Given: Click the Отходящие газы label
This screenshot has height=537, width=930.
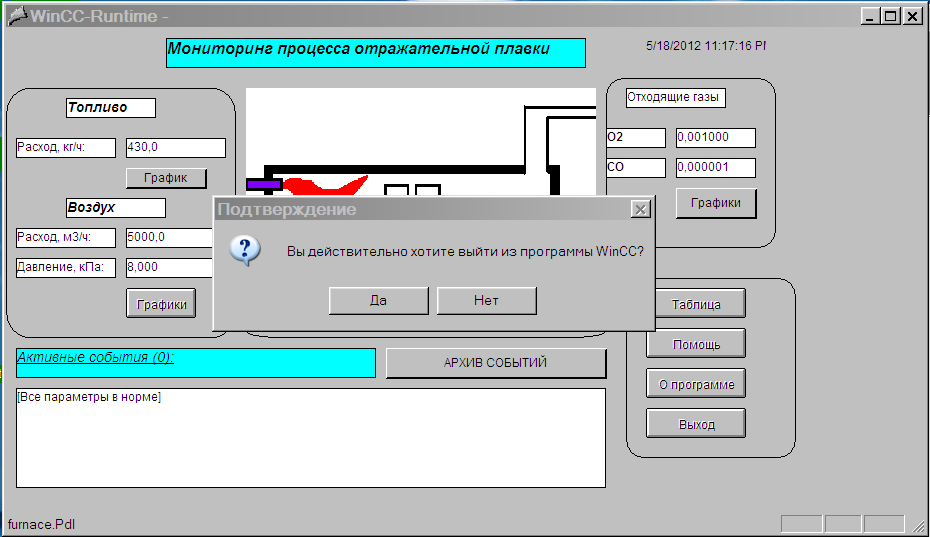Looking at the screenshot, I should click(676, 98).
